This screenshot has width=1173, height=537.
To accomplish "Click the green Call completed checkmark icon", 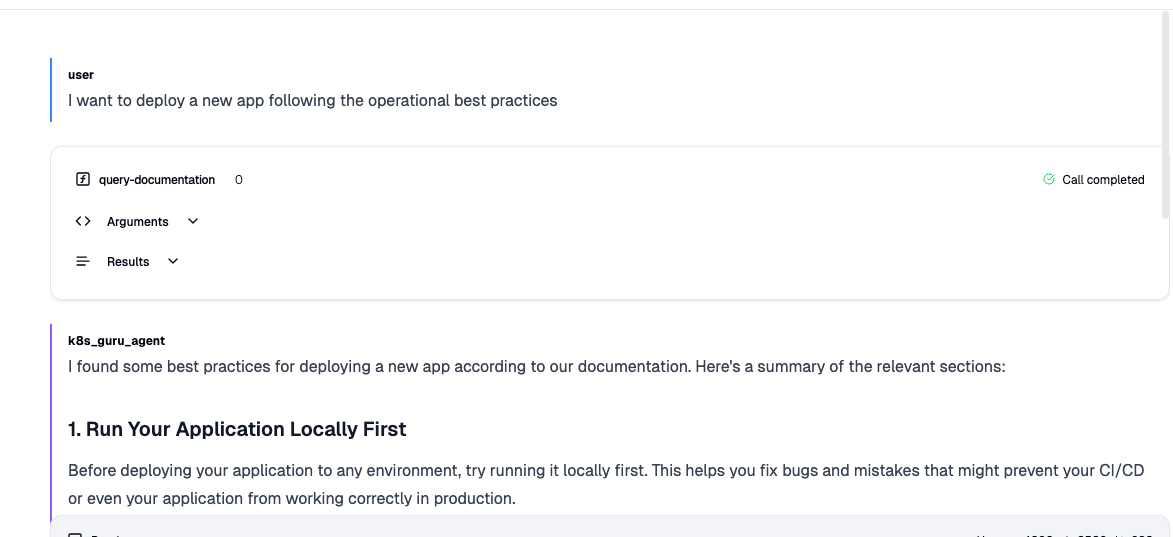I will [1049, 180].
